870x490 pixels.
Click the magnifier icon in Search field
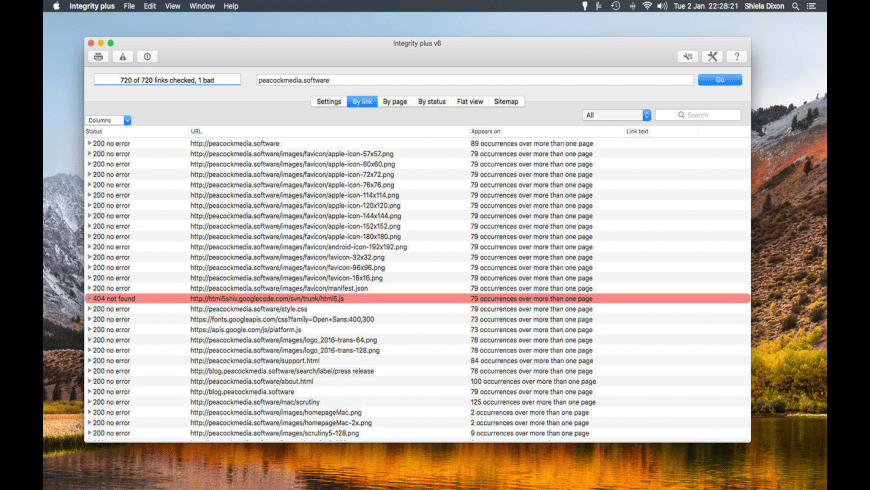(x=681, y=115)
